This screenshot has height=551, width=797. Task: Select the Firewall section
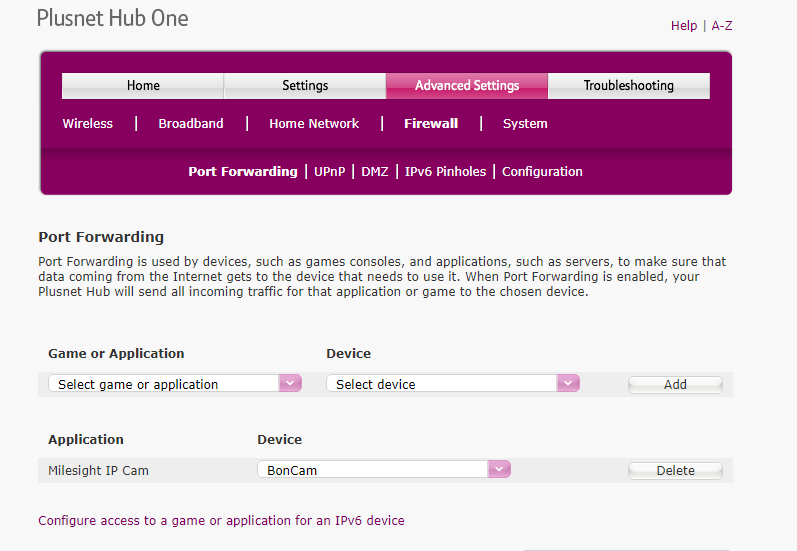(x=431, y=124)
